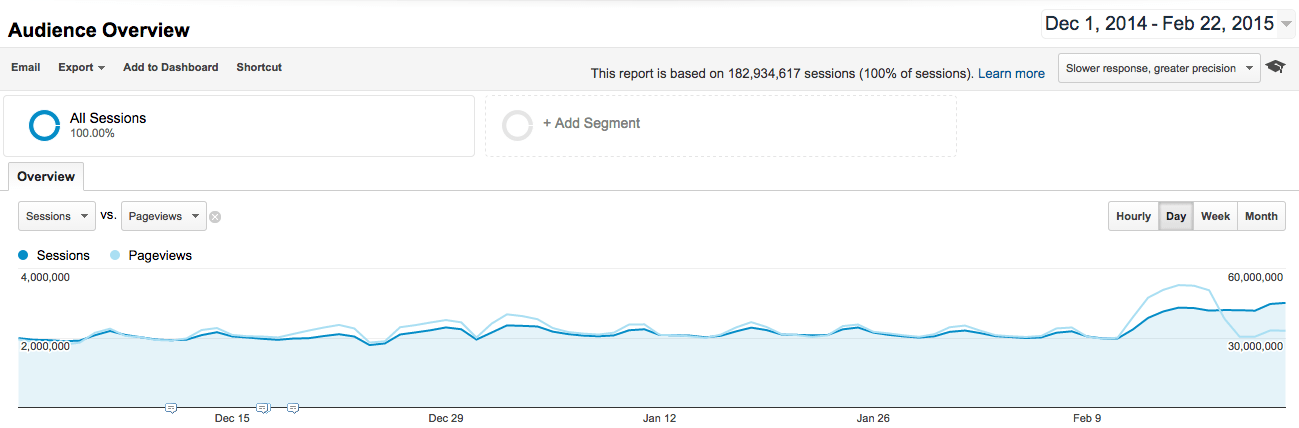Click the leftmost annotation marker below chart
Screen dimensions: 1299x428
(171, 408)
